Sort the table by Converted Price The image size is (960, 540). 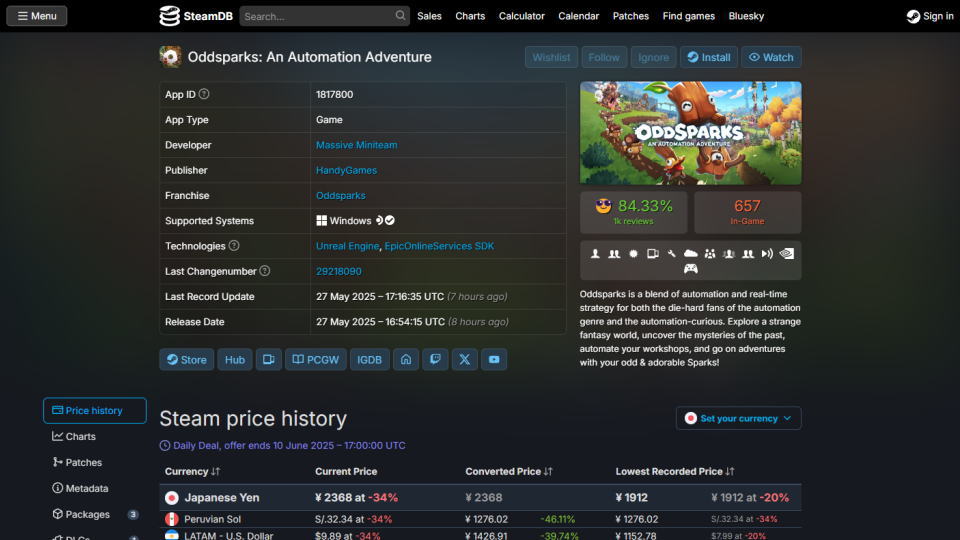509,471
